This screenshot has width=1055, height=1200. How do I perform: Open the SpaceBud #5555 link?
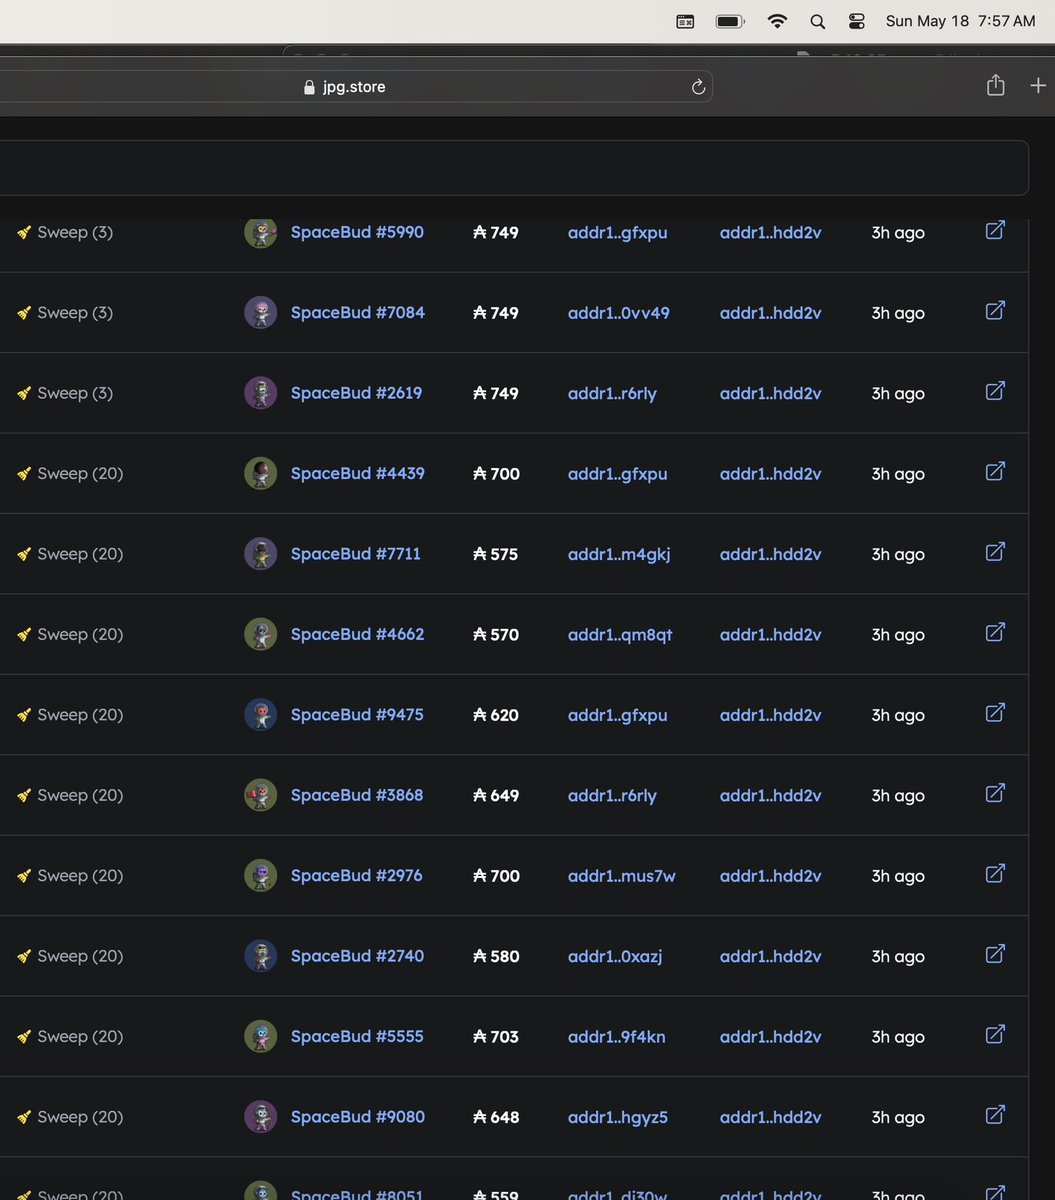(x=357, y=1036)
